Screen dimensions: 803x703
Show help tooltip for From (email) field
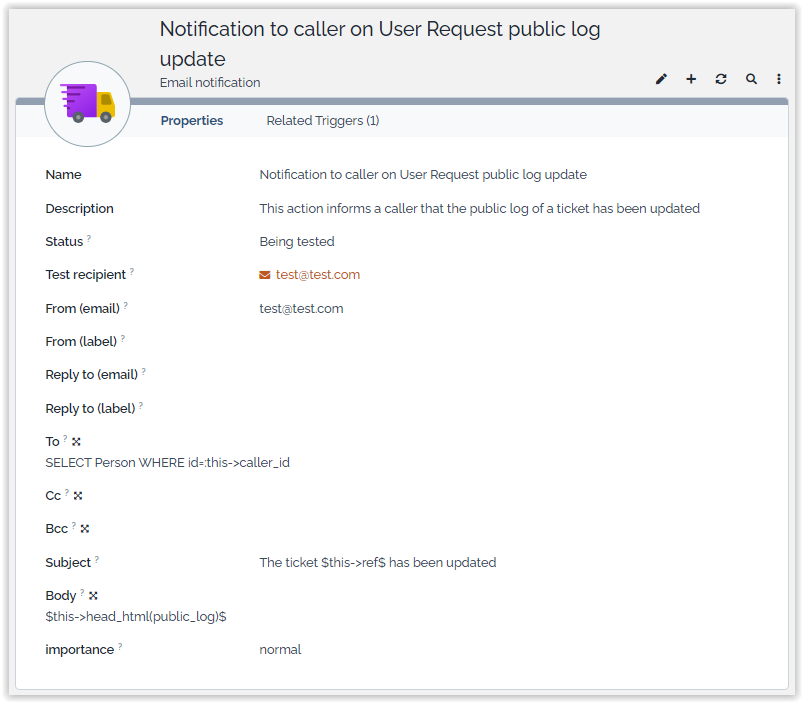pos(125,306)
